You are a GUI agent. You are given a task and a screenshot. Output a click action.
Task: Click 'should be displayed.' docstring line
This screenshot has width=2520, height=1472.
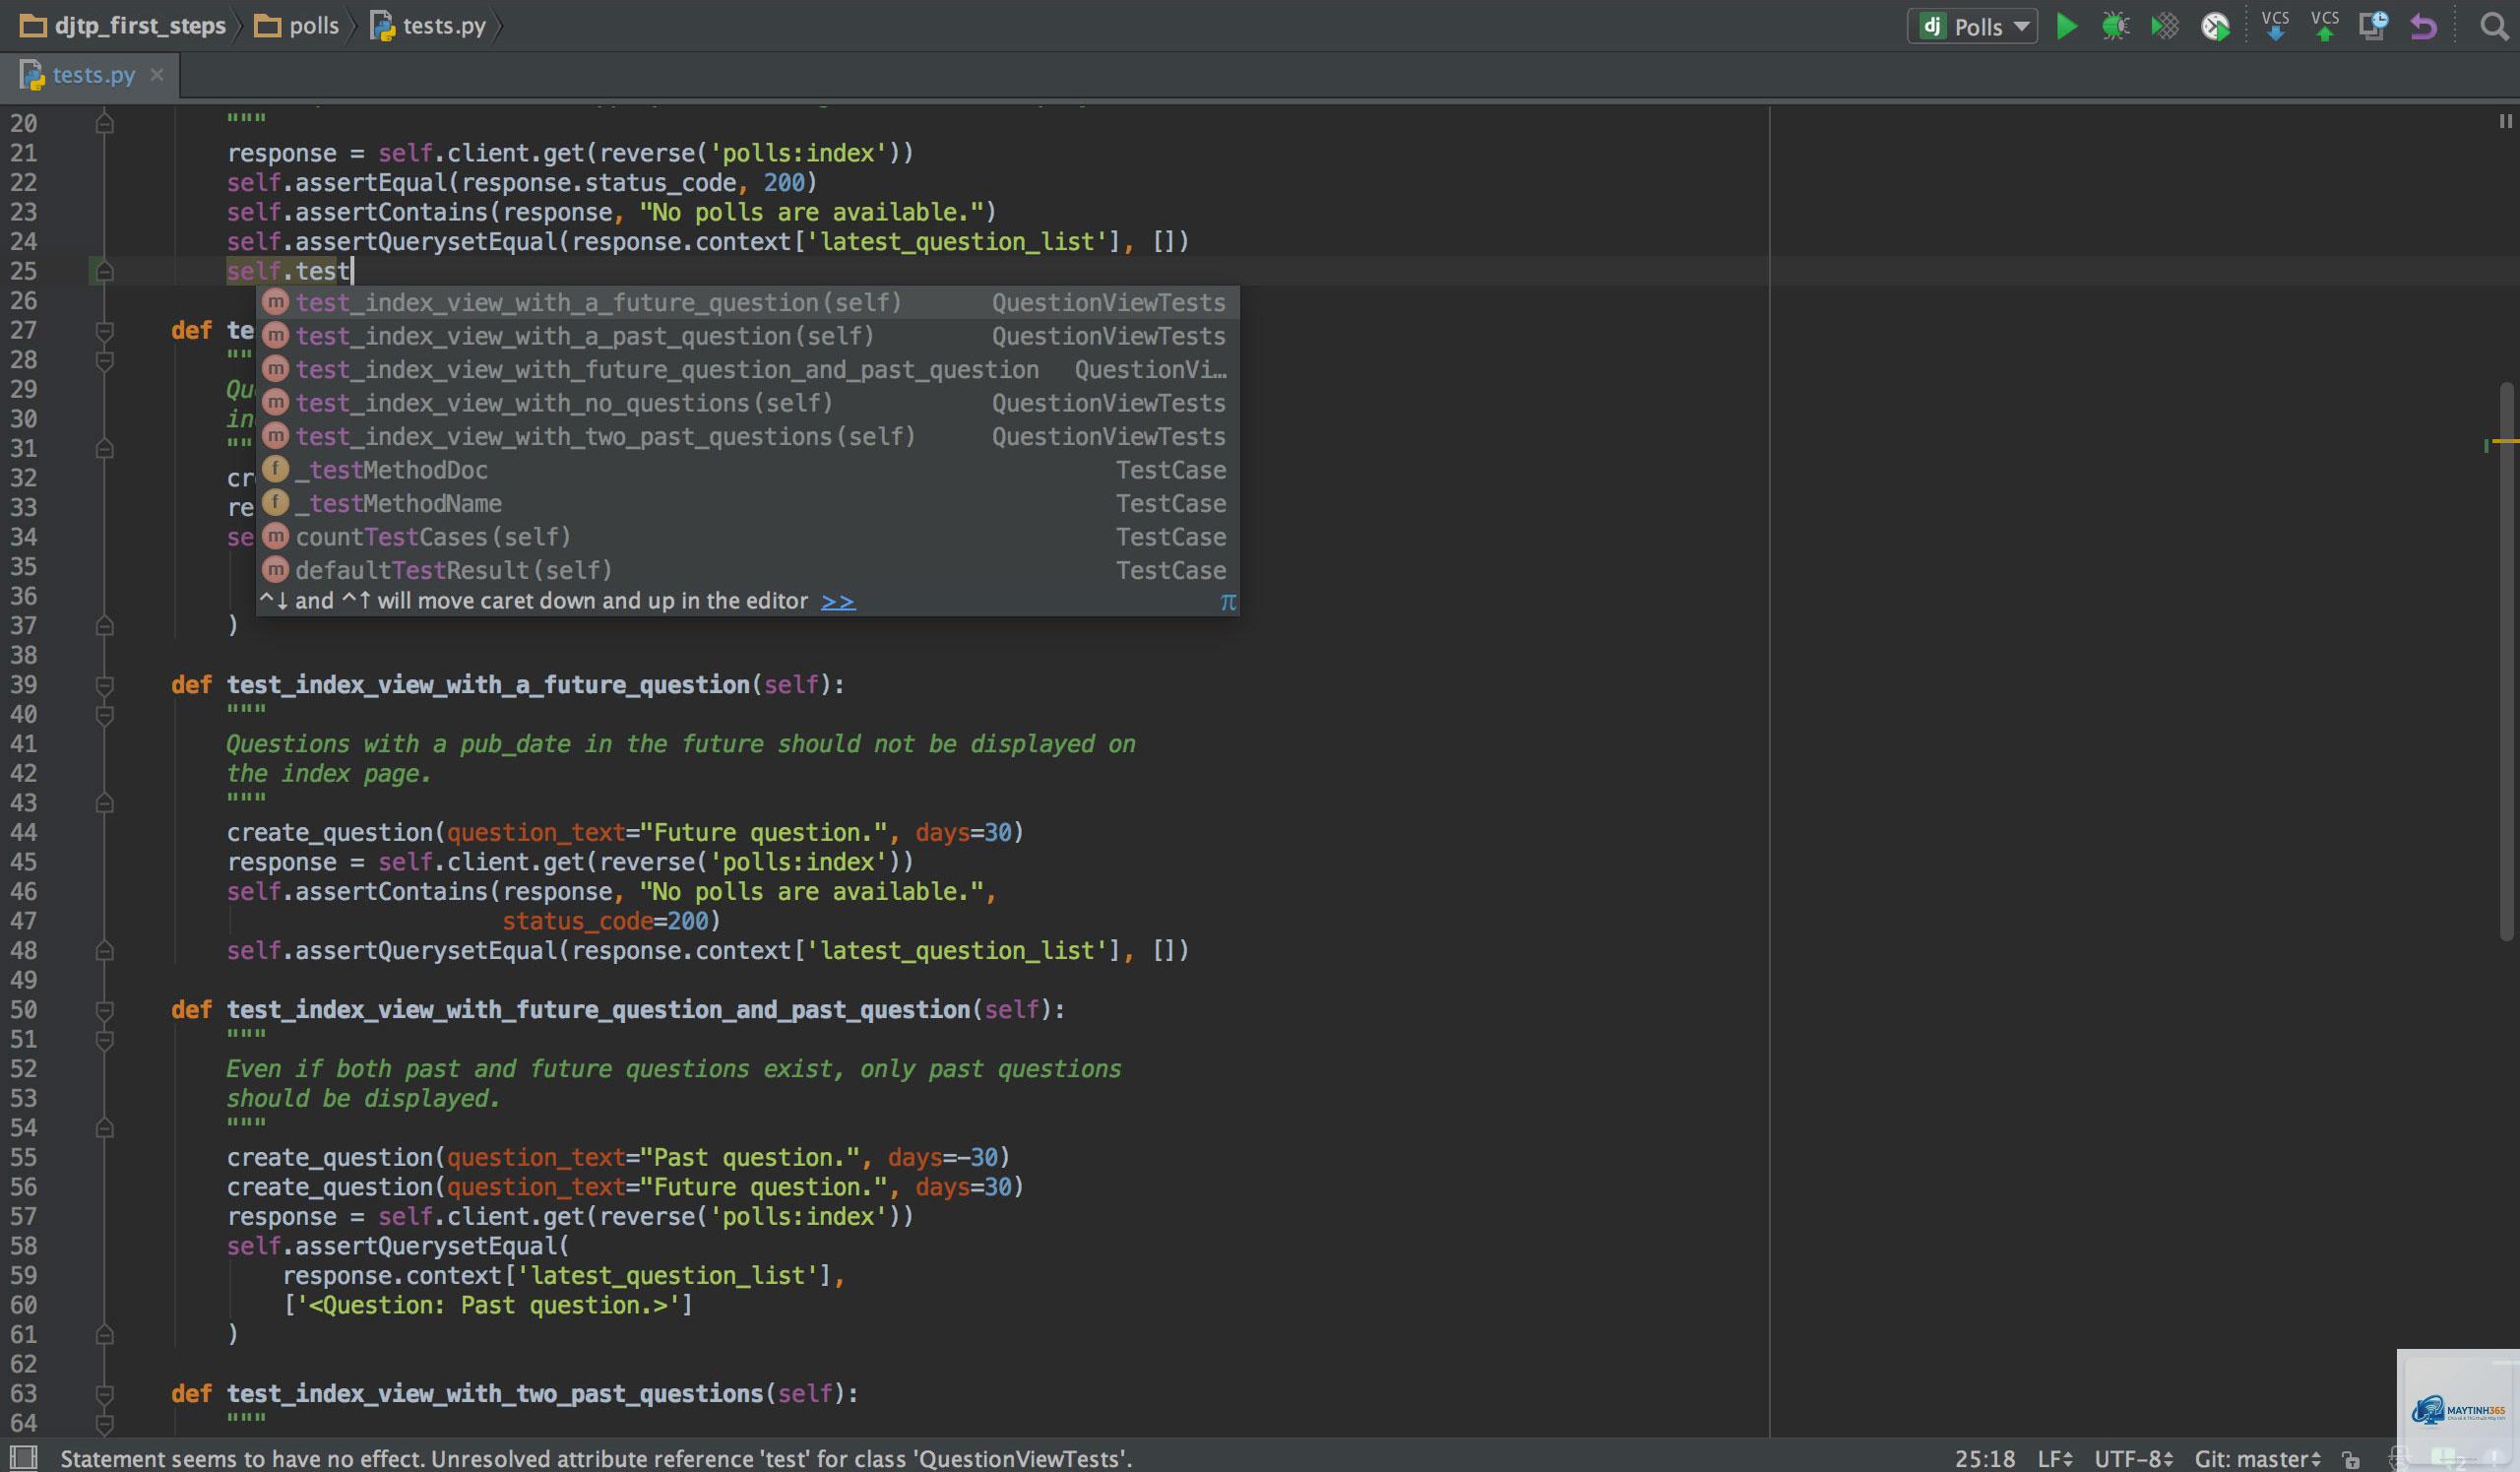click(362, 1099)
